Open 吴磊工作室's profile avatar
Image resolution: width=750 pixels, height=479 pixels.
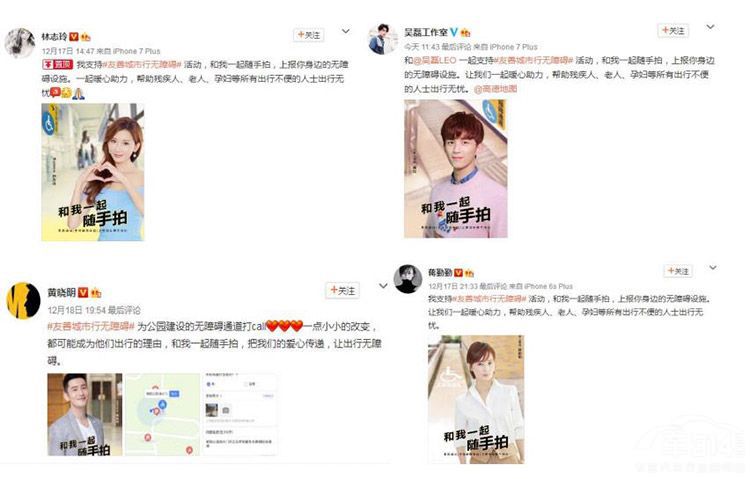[383, 39]
